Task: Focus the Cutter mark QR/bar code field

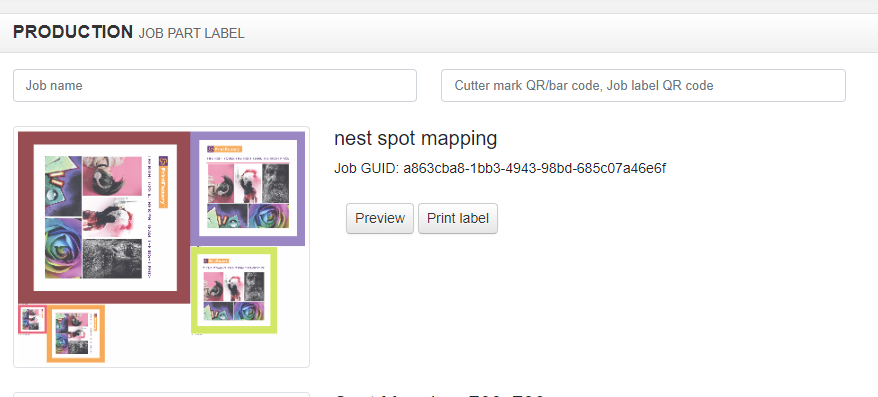Action: [643, 86]
